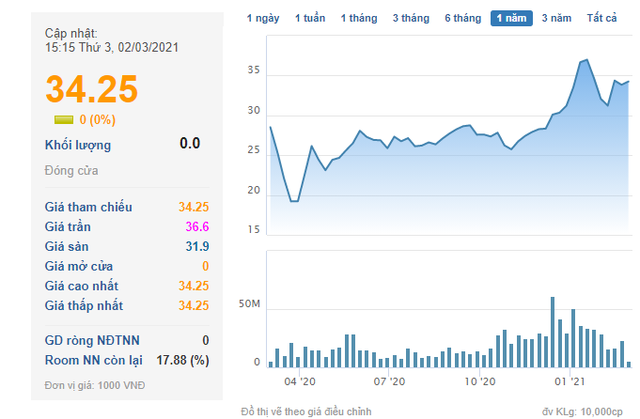Screen dimensions: 640x419
Task: Choose the 3 tháng chart period
Action: click(411, 18)
